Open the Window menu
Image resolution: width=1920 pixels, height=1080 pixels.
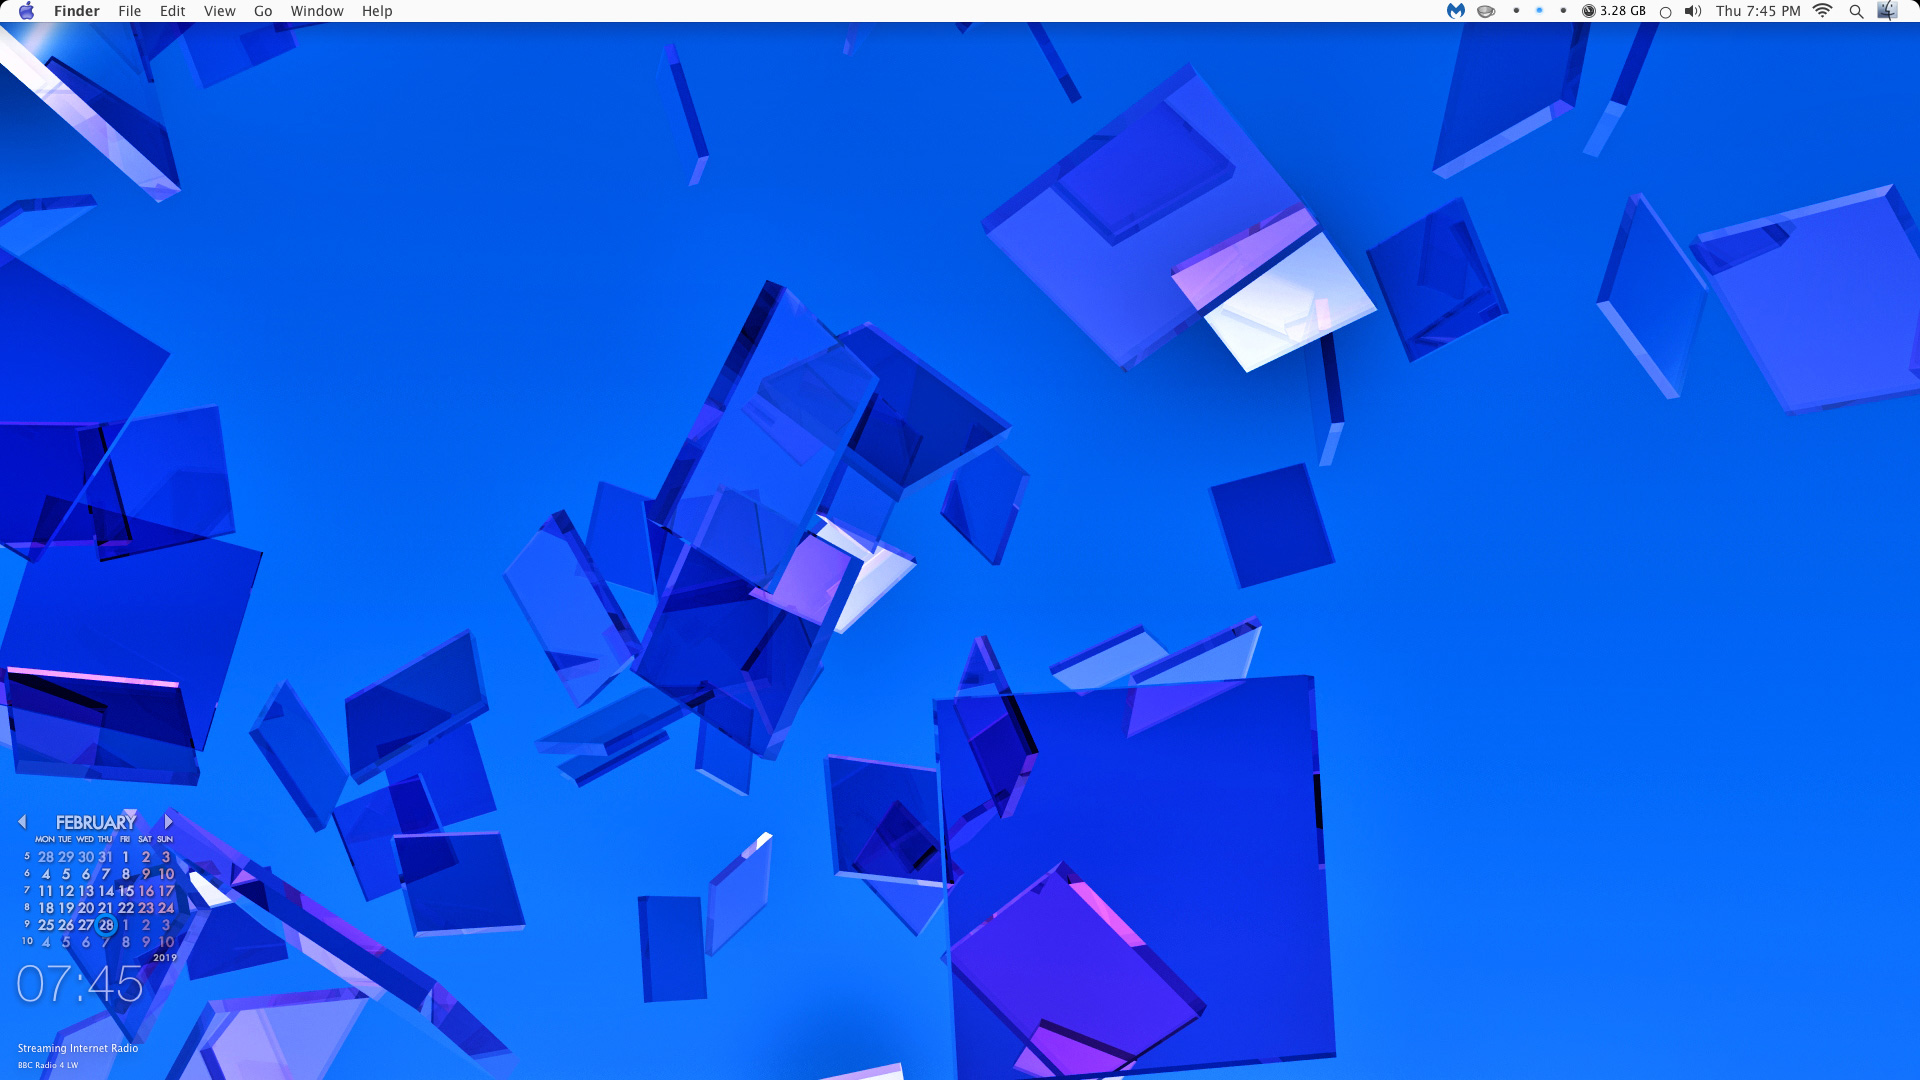click(x=317, y=11)
